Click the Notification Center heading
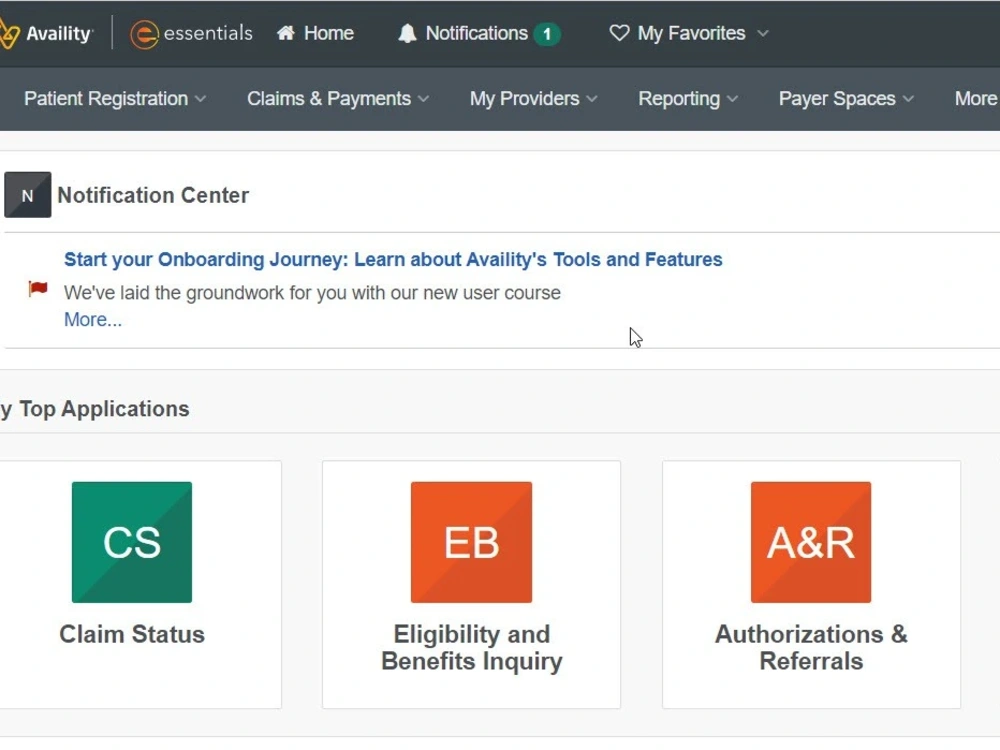Screen dimensions: 1000x750 pyautogui.click(x=153, y=195)
